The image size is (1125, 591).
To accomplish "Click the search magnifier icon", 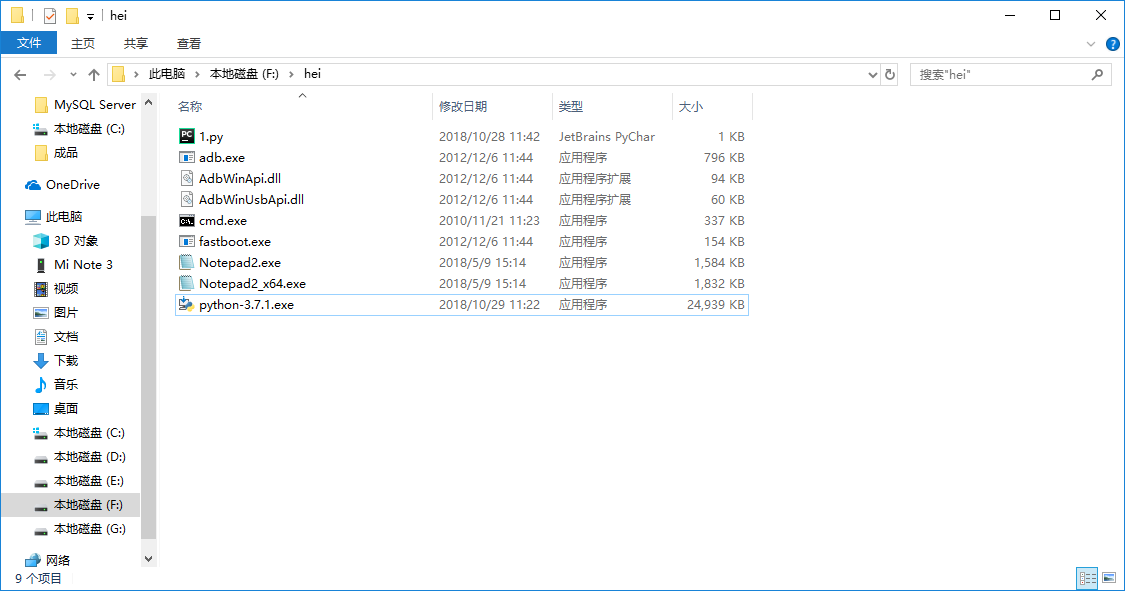I will (1097, 75).
